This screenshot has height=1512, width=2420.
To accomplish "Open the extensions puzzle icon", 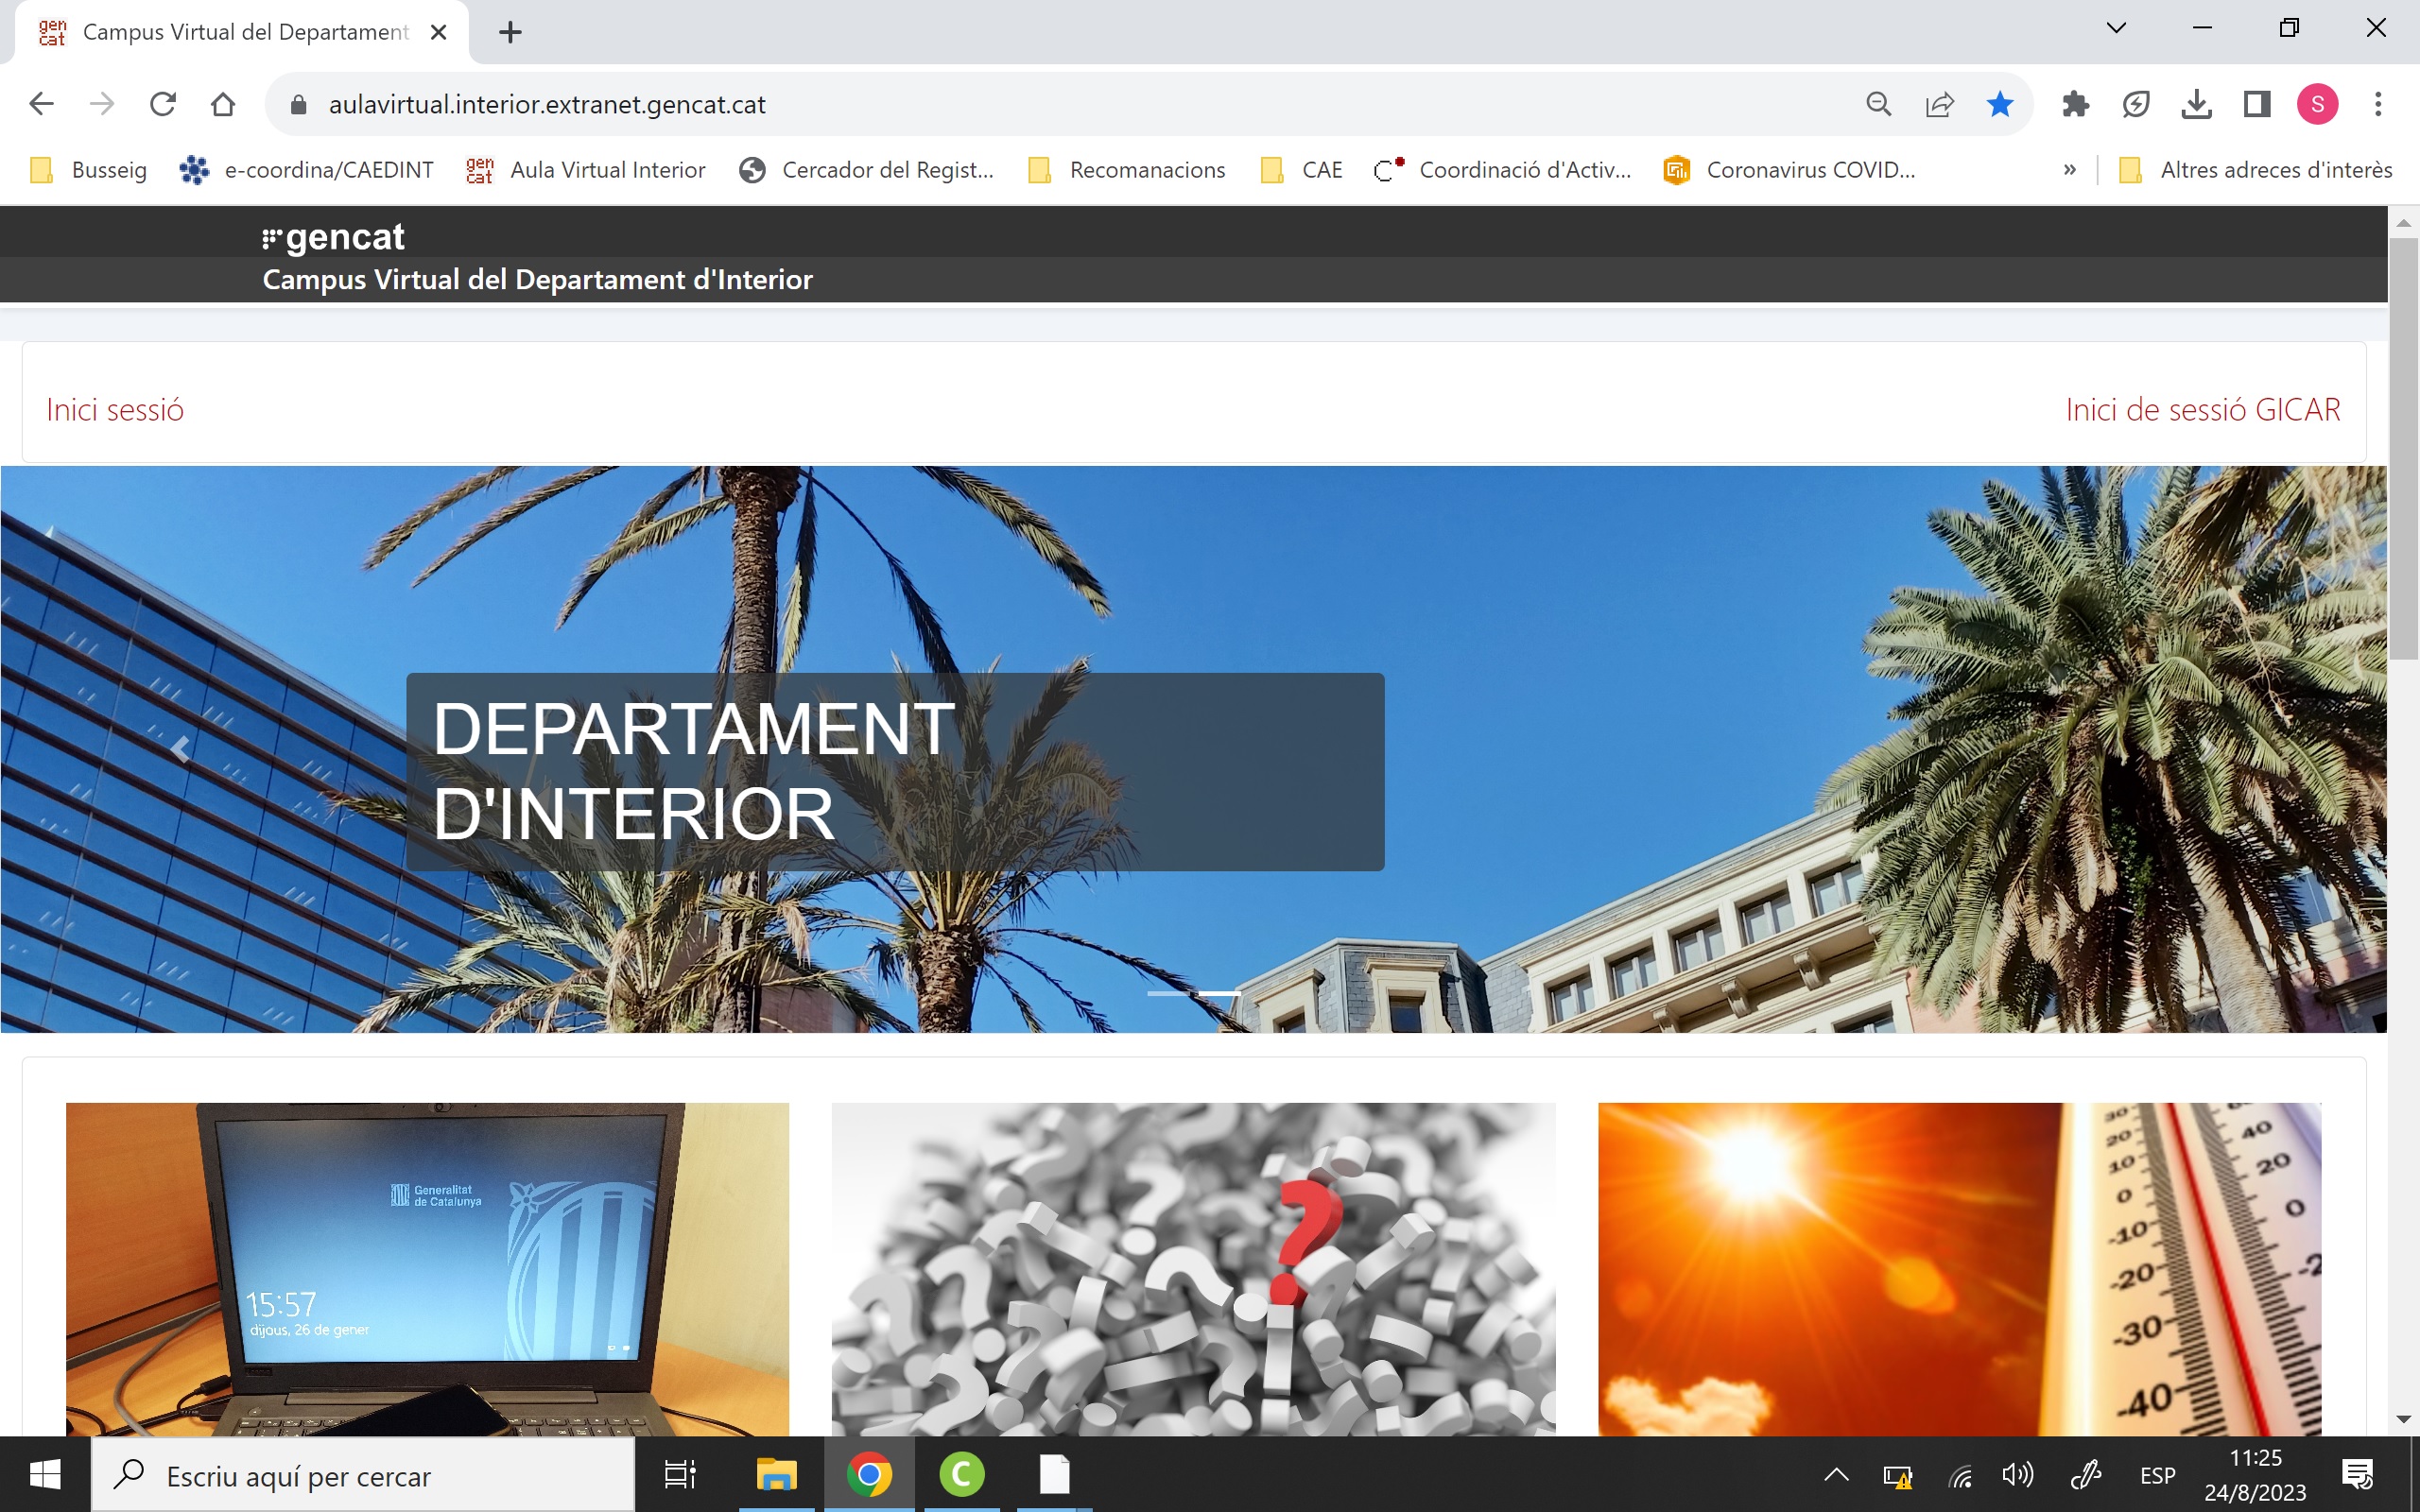I will [2075, 104].
